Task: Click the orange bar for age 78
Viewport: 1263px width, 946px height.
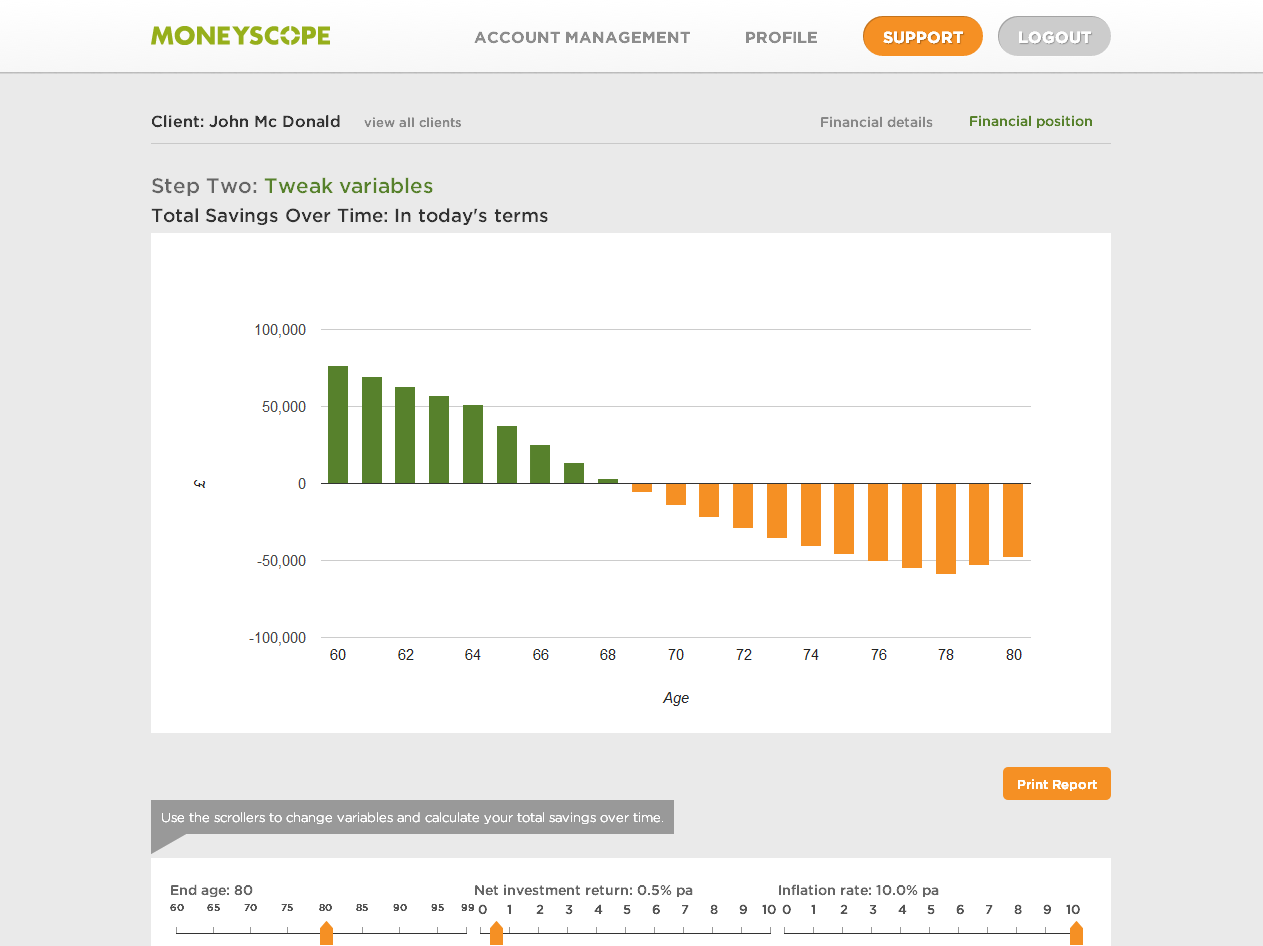Action: tap(946, 528)
